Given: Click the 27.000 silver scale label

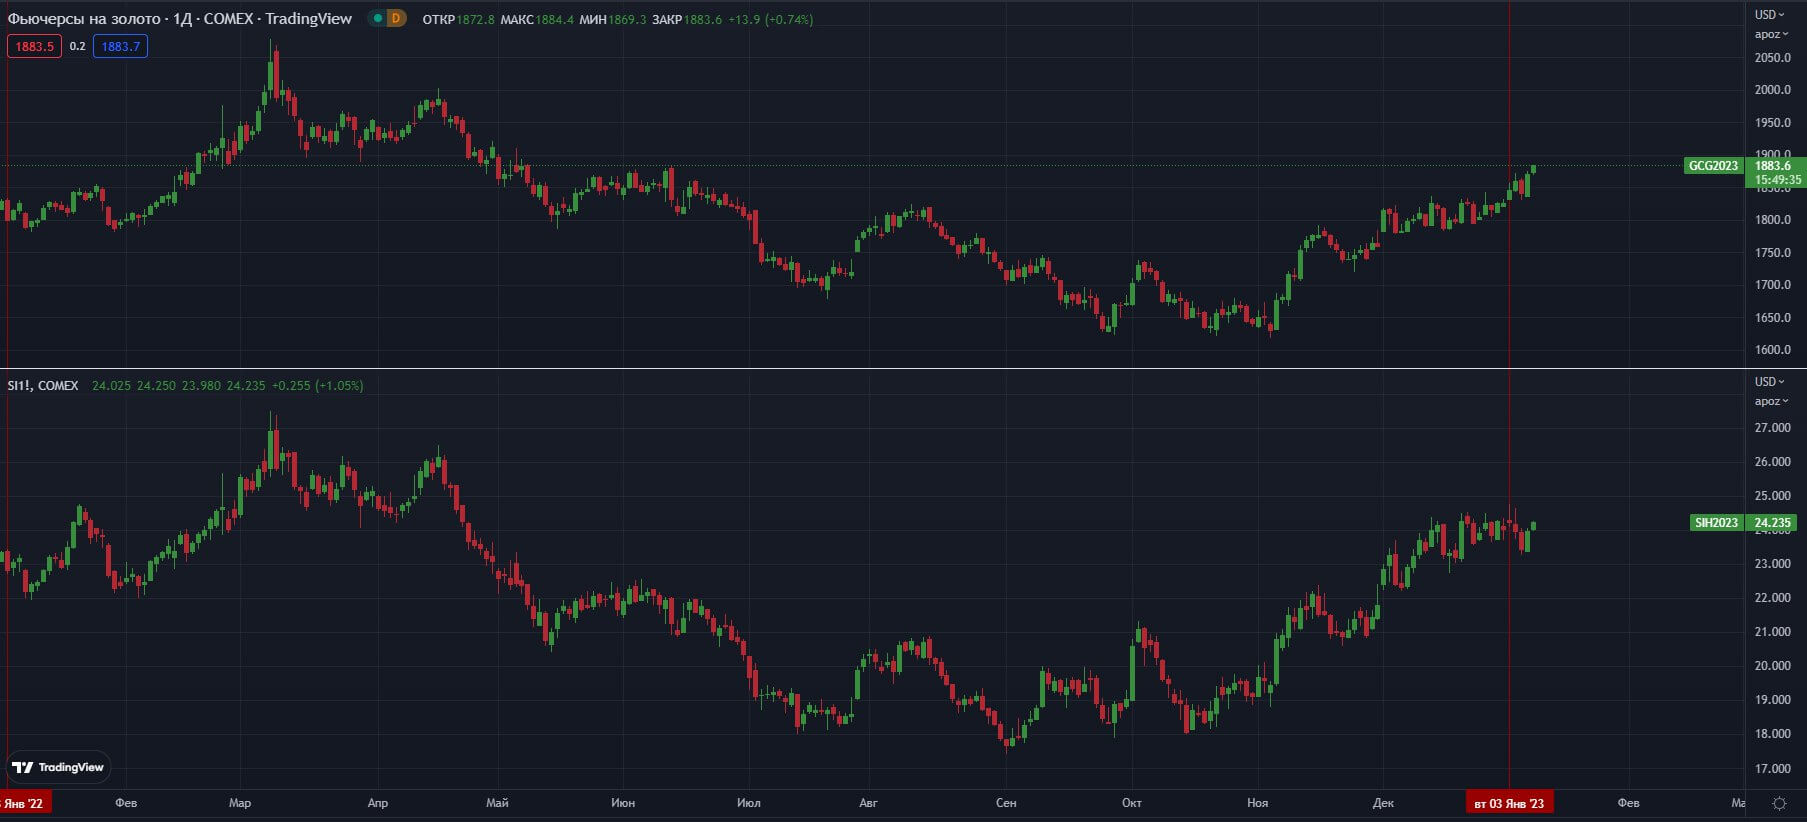Looking at the screenshot, I should point(1772,428).
